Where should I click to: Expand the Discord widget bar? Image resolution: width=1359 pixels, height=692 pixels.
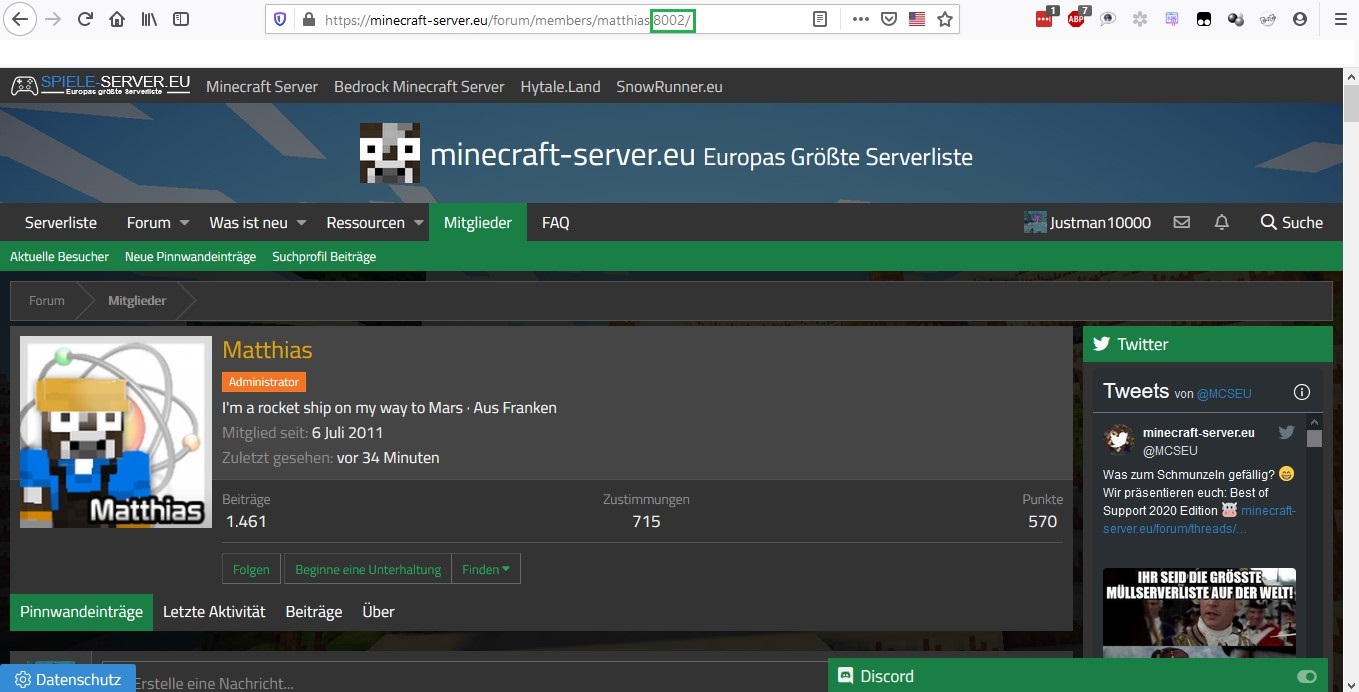(x=1078, y=676)
